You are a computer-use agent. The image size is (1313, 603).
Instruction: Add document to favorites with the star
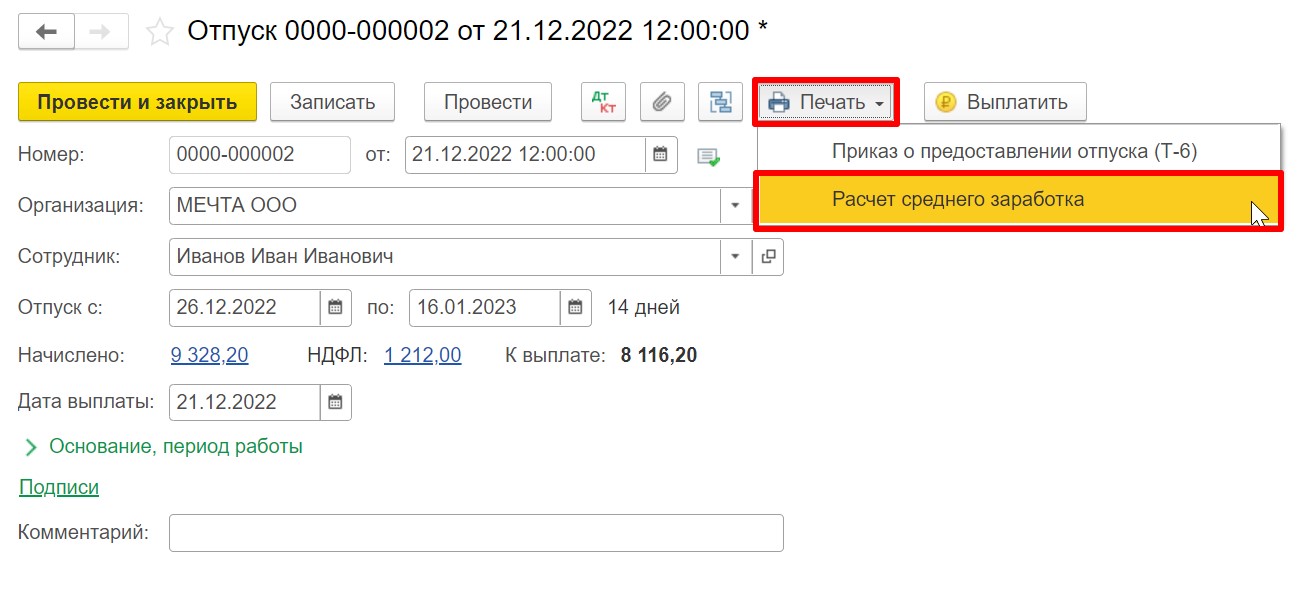point(159,32)
